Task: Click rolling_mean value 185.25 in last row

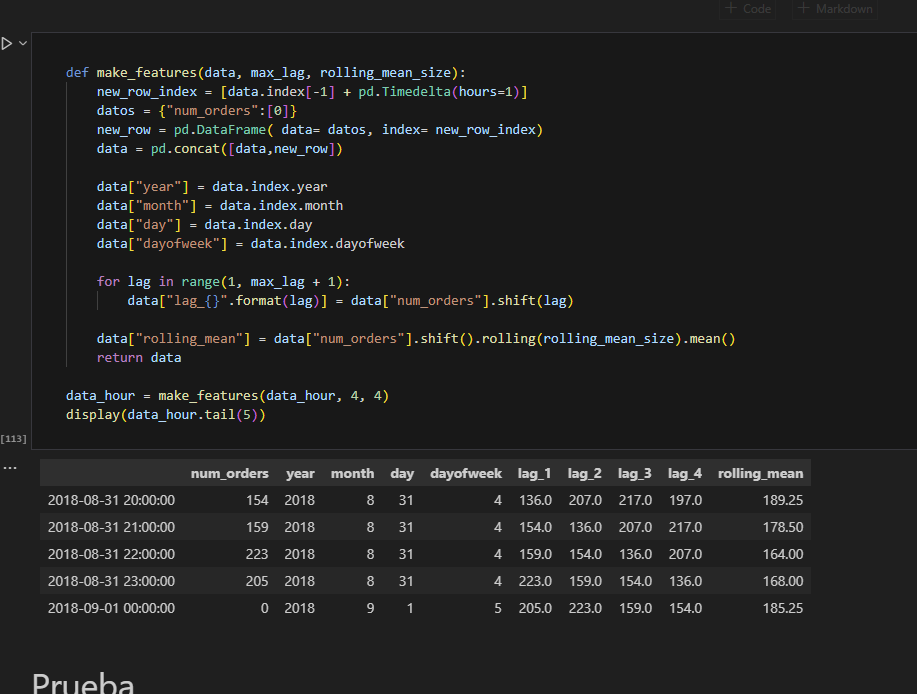Action: point(782,608)
